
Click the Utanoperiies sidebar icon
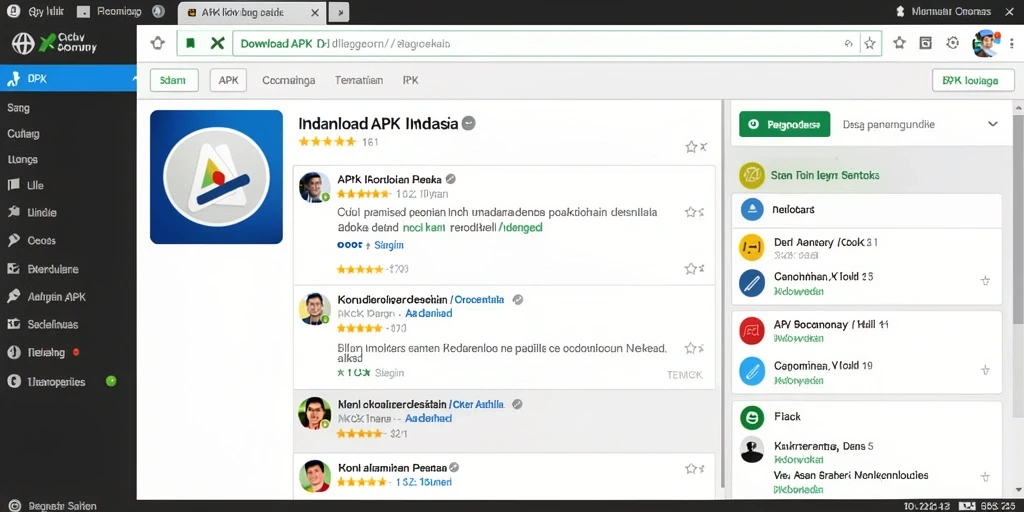coord(13,381)
